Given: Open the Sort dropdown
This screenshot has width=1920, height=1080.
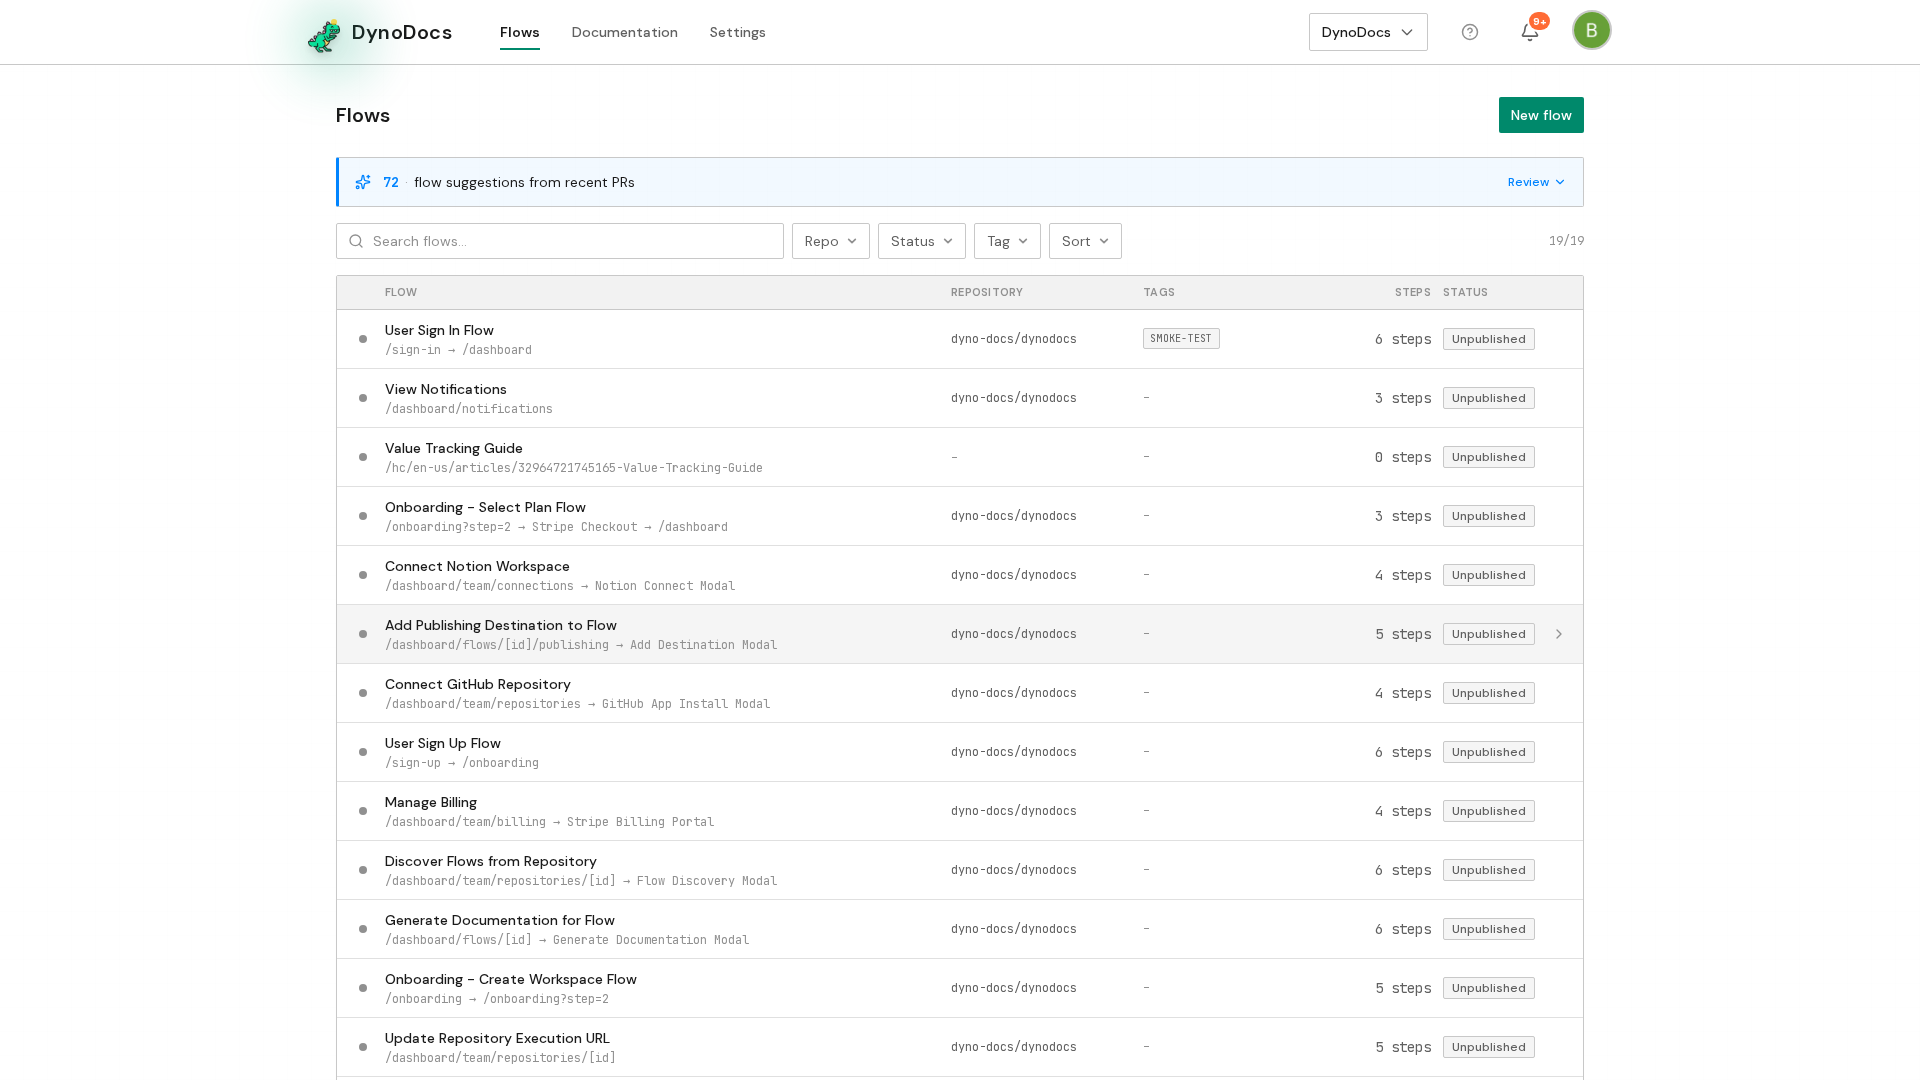Looking at the screenshot, I should coord(1085,241).
